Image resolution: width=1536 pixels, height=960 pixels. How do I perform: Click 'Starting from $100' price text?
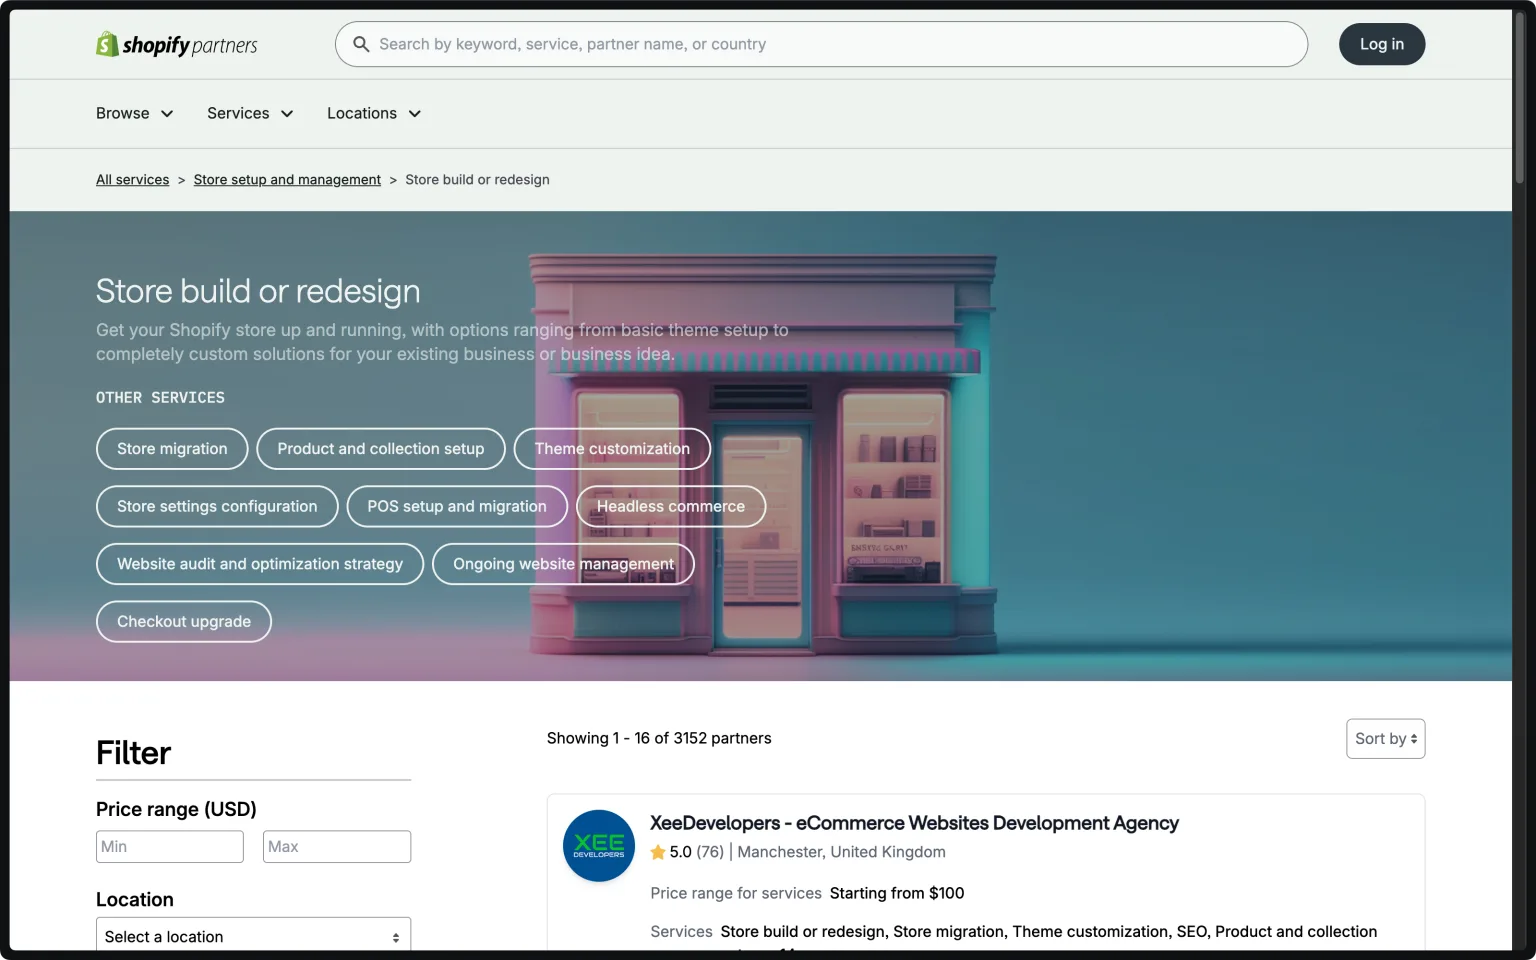tap(897, 893)
